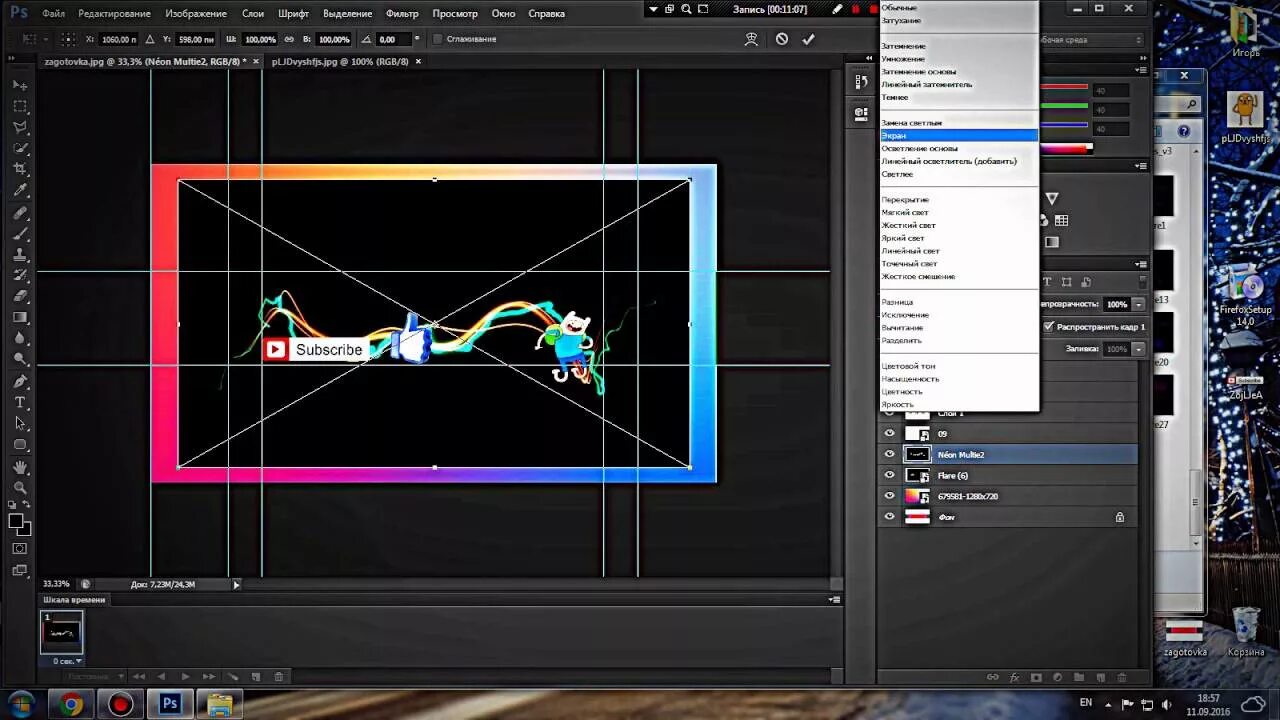Image resolution: width=1280 pixels, height=720 pixels.
Task: Add a layer style with fx icon
Action: (x=1014, y=678)
